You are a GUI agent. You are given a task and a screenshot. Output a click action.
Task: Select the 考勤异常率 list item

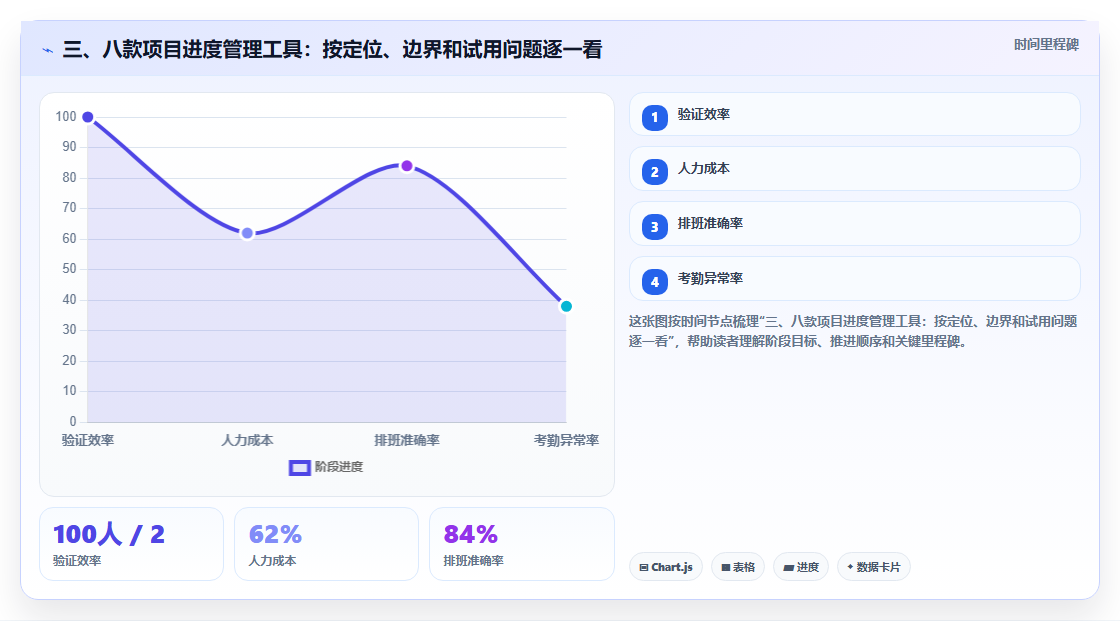pyautogui.click(x=854, y=279)
